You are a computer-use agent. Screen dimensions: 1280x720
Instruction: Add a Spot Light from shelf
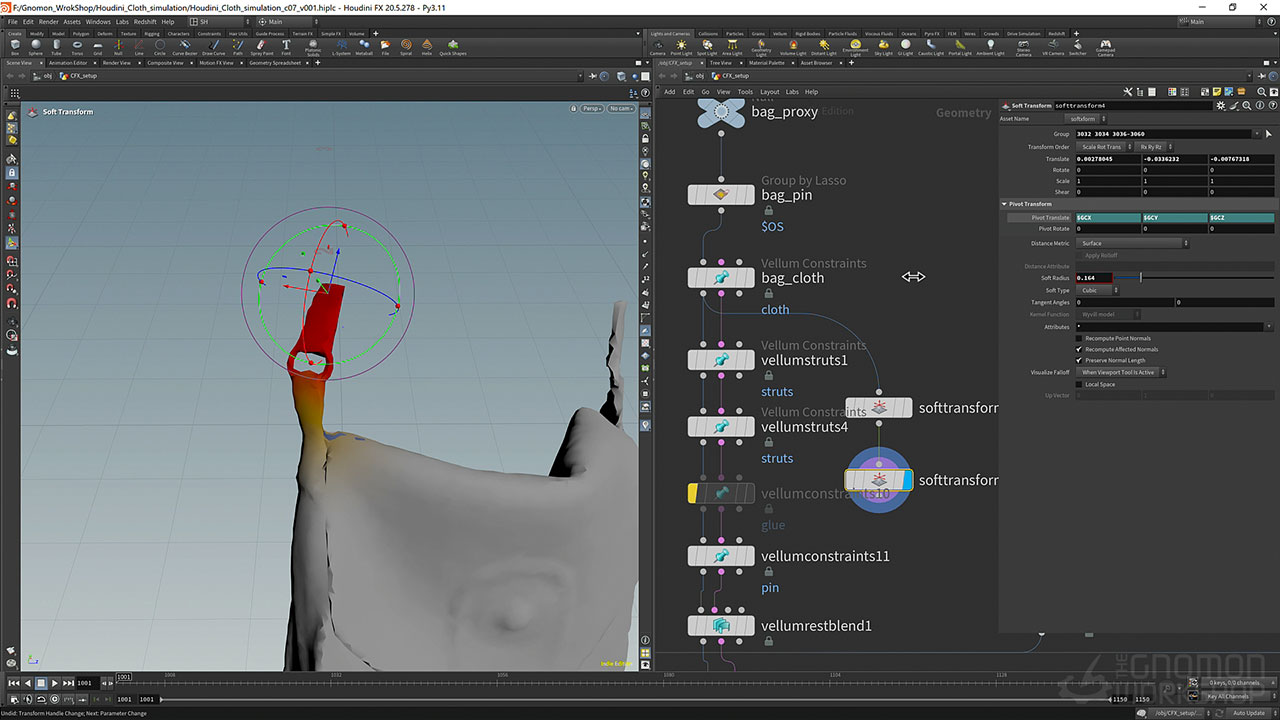click(707, 46)
